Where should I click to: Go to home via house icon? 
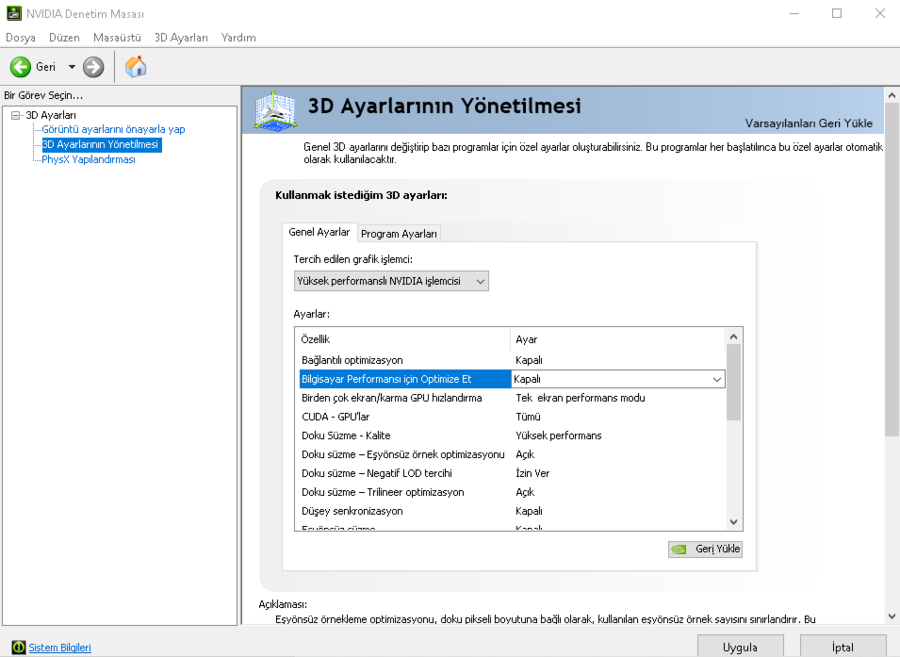[x=136, y=67]
